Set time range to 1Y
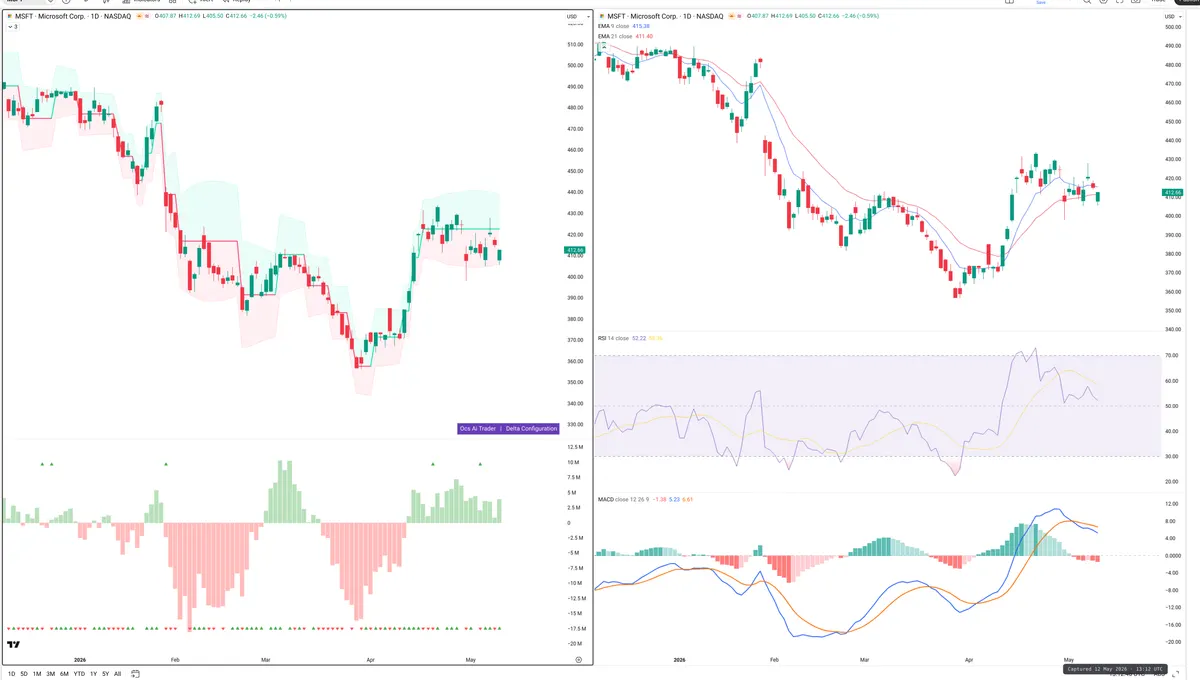Viewport: 1200px width, 680px height. (93, 674)
